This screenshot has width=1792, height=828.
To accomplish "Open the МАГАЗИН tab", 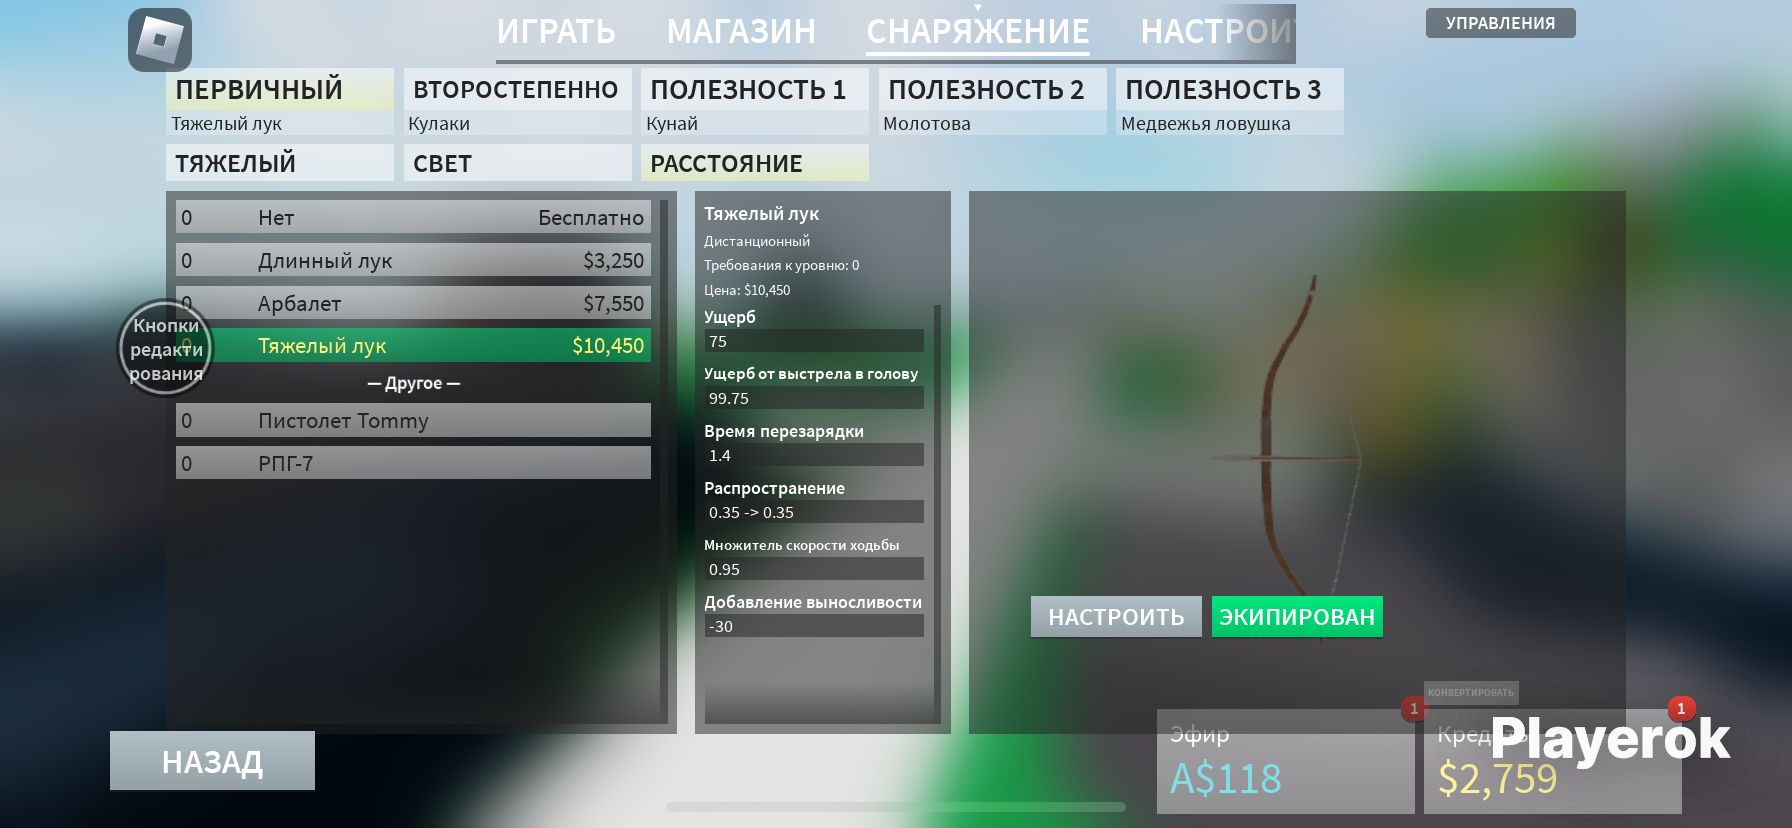I will (741, 32).
